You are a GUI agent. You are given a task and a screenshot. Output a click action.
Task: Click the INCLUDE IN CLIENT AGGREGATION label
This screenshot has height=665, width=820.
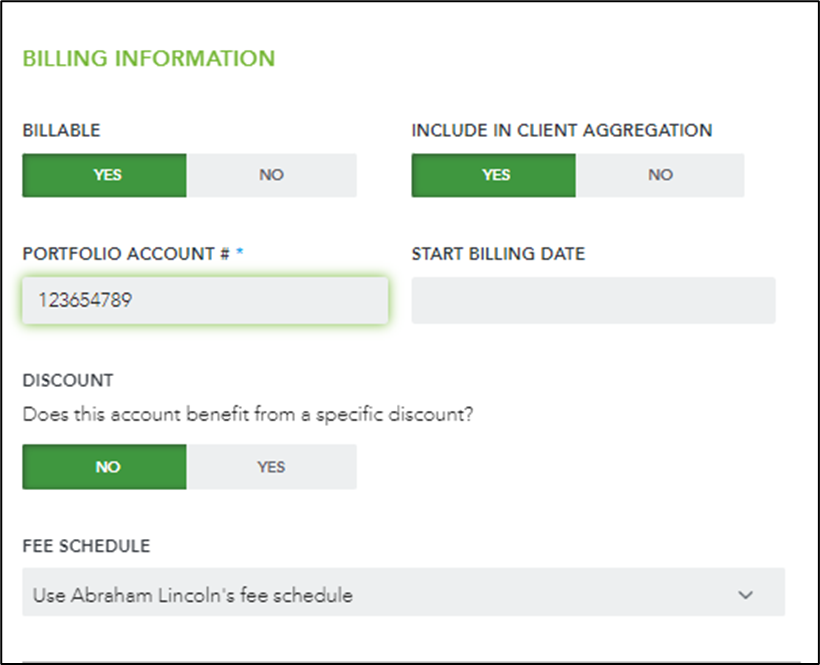coord(562,130)
